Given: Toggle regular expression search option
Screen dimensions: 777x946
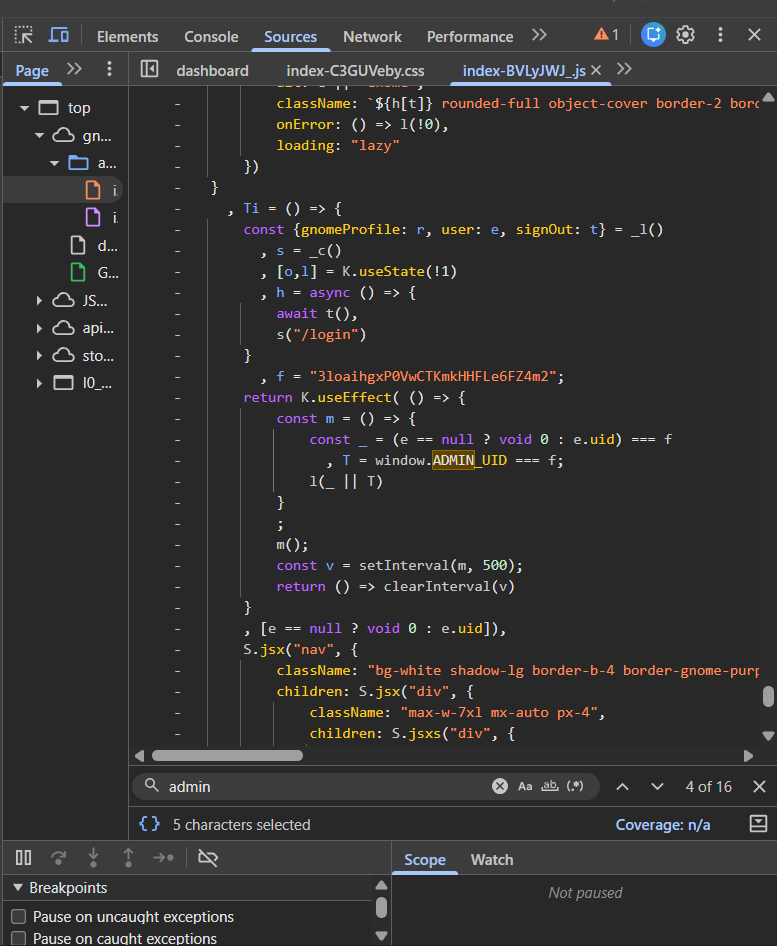Looking at the screenshot, I should click(575, 786).
